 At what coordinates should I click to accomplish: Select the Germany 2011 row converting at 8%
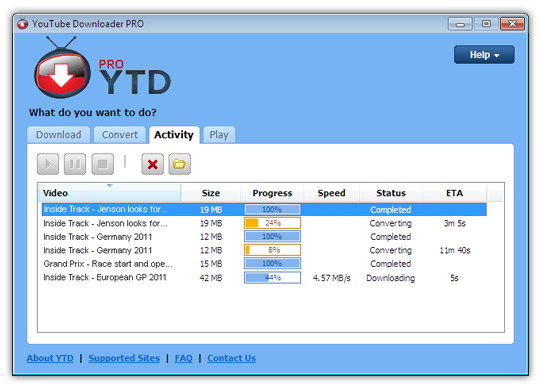264,250
